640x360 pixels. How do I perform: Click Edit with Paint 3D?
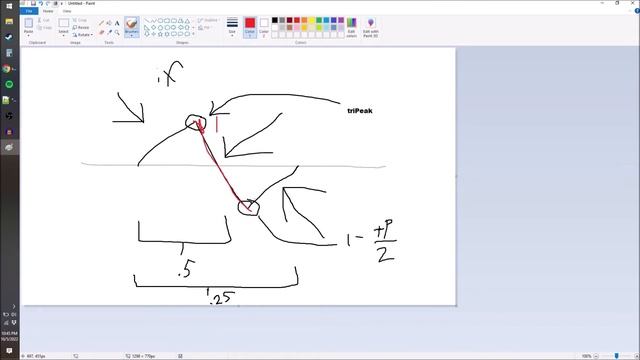click(x=371, y=28)
